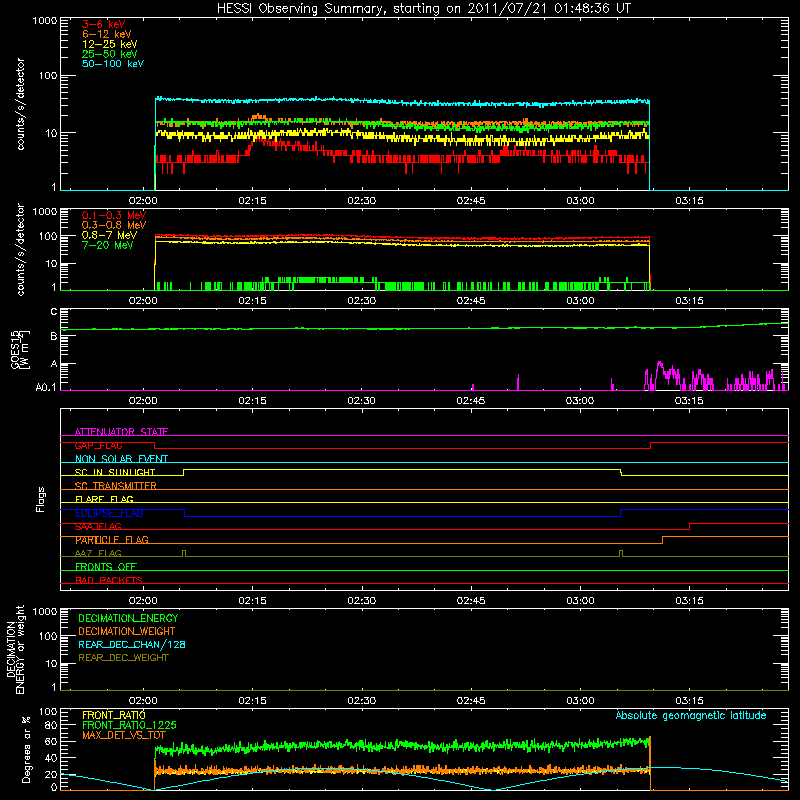Click the 1000 tick on keV panel axis
The width and height of the screenshot is (800, 800).
pyautogui.click(x=45, y=21)
